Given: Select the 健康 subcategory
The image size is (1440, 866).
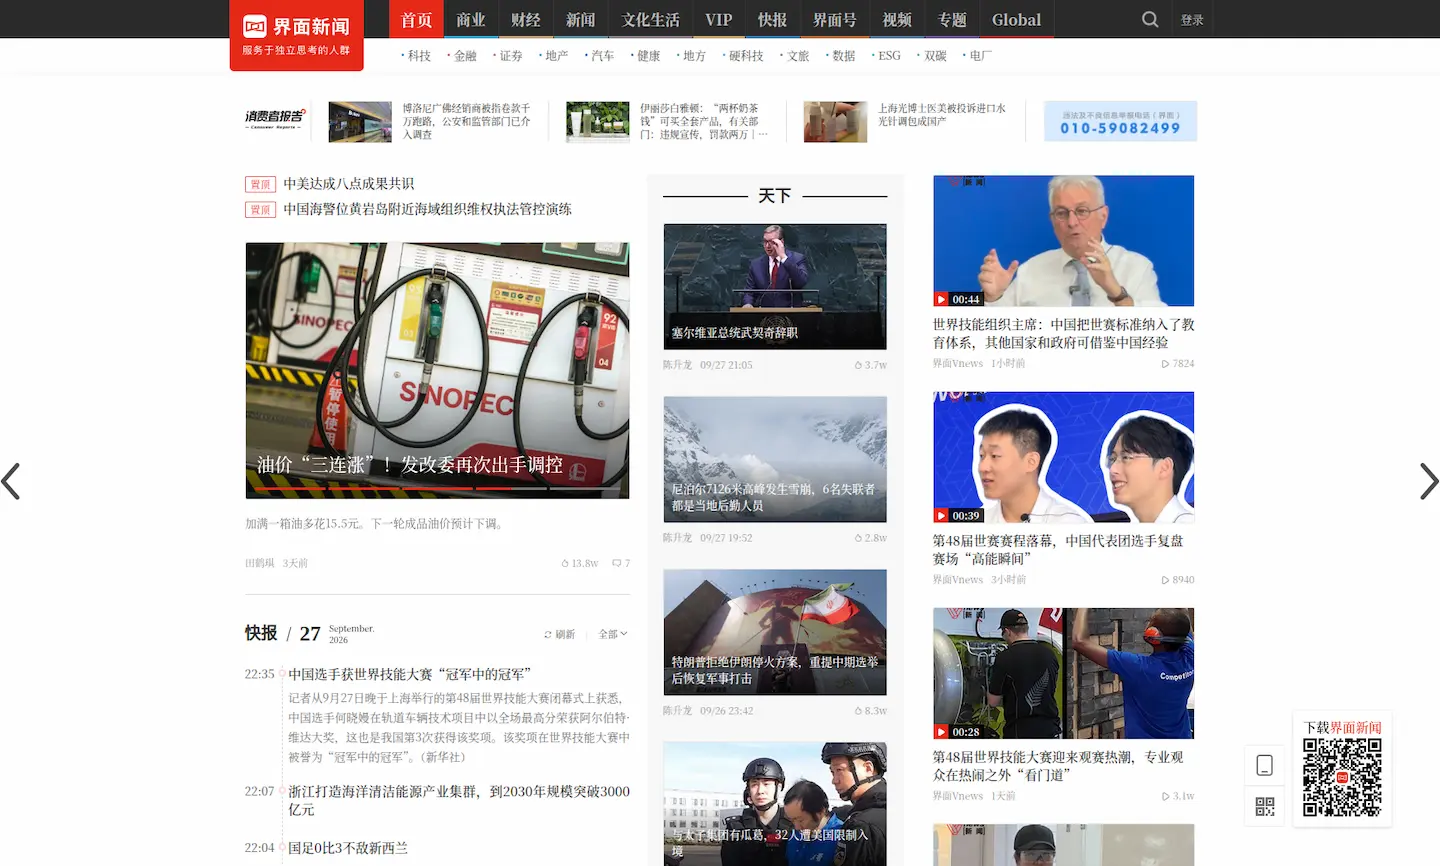Looking at the screenshot, I should (x=649, y=56).
